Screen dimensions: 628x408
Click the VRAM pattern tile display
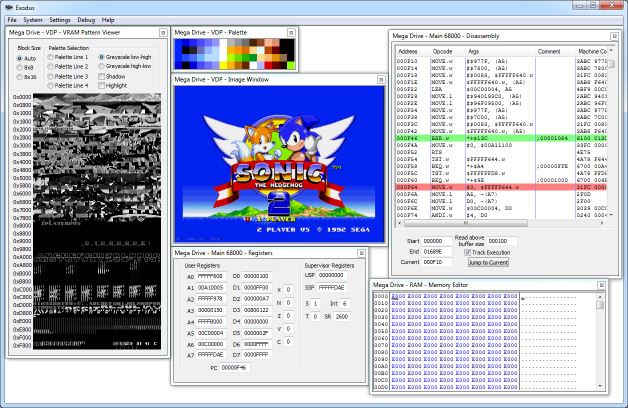[97, 221]
